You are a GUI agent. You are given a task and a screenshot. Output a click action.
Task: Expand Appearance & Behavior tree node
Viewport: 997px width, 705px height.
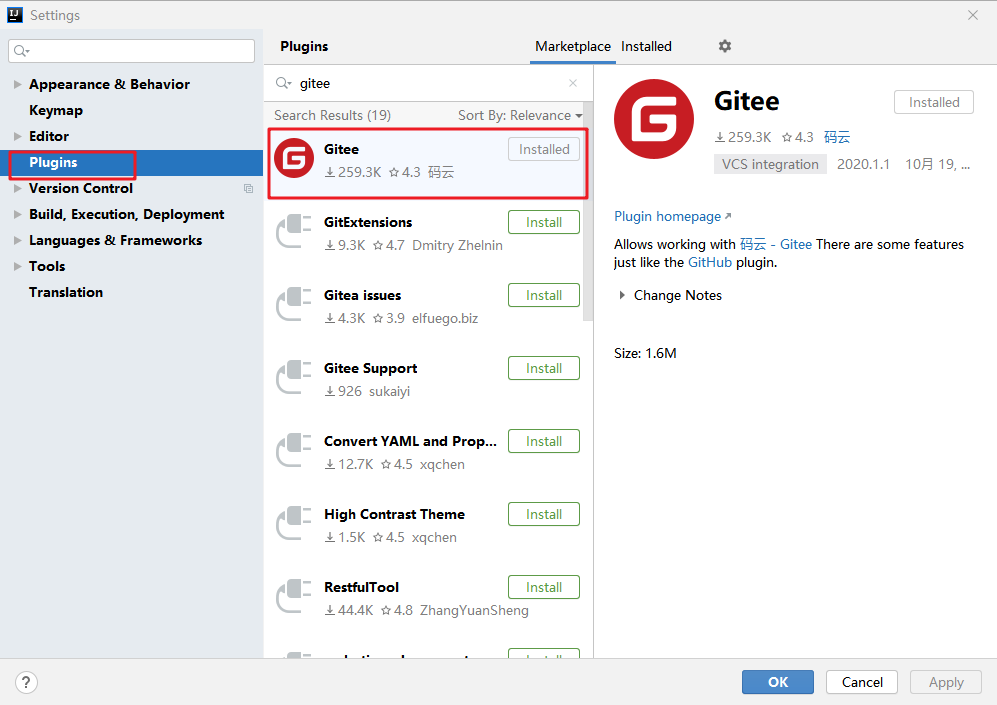pos(18,85)
